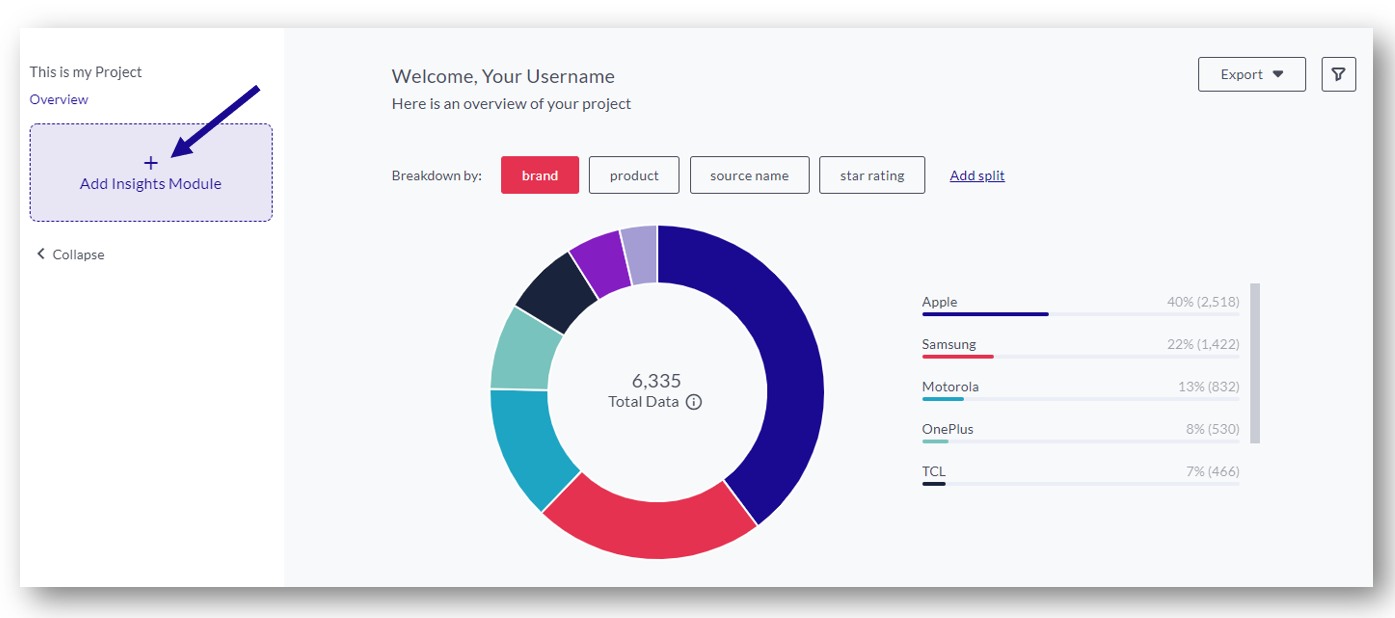The image size is (1395, 618).
Task: Click the Apple progress bar in legend
Action: 985,314
